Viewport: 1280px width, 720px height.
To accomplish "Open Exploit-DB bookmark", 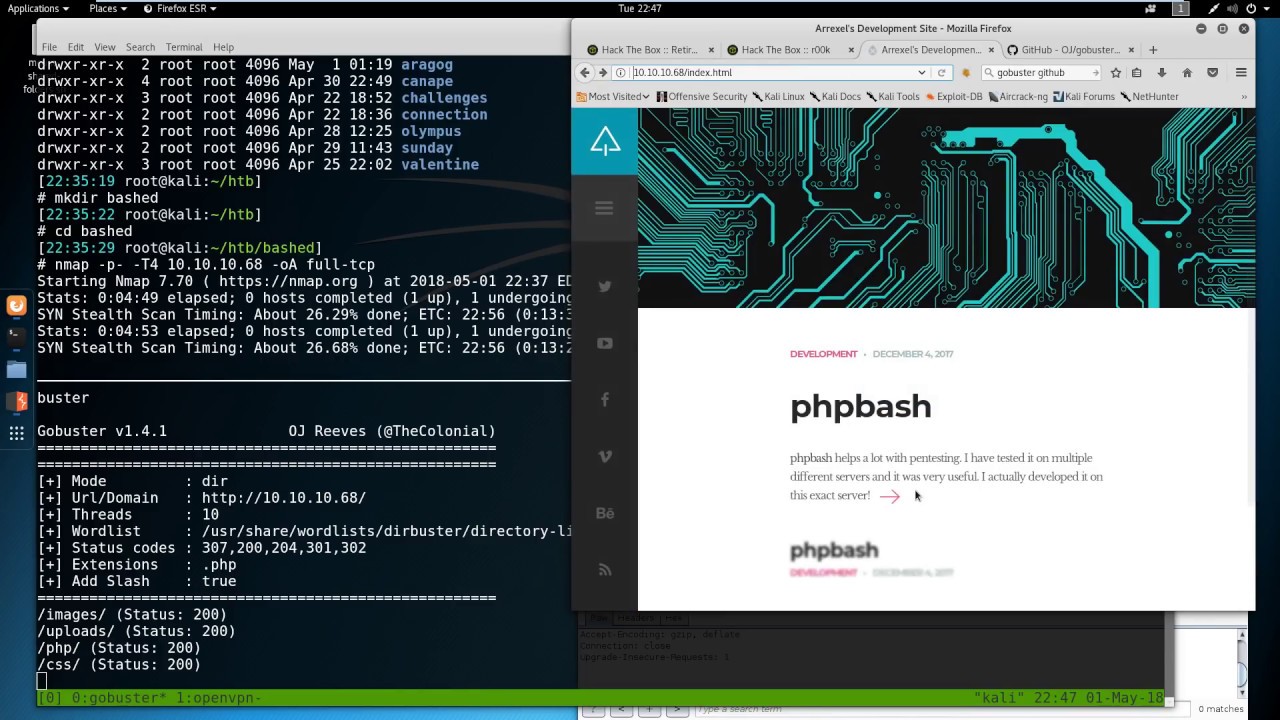I will pyautogui.click(x=954, y=96).
